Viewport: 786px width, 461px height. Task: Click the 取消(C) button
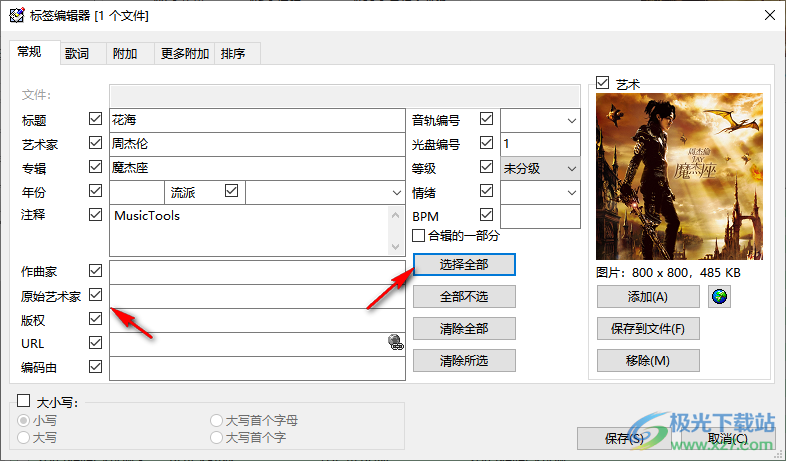(728, 438)
